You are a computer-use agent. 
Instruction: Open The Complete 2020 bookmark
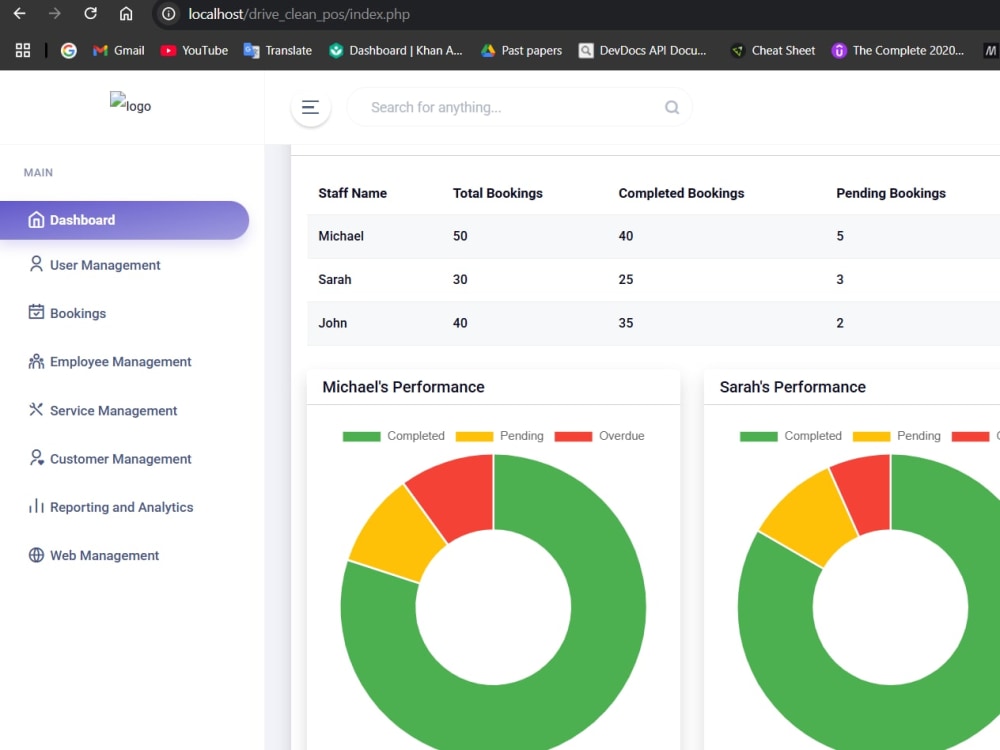click(898, 50)
